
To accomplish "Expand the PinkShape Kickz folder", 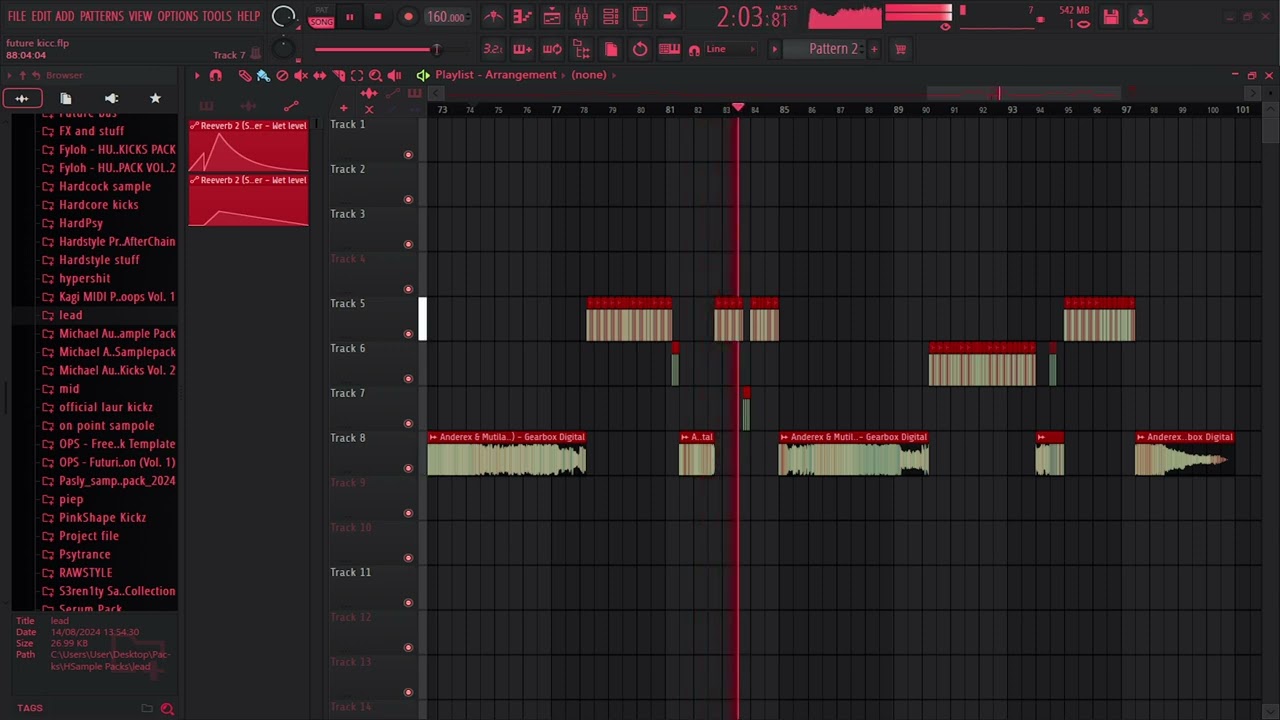I will 102,518.
